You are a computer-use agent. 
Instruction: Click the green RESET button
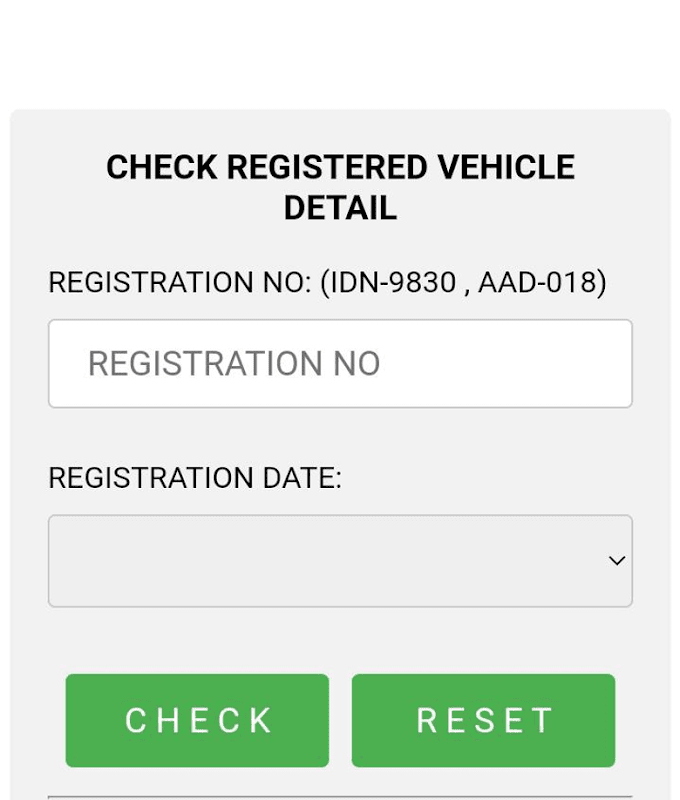483,720
